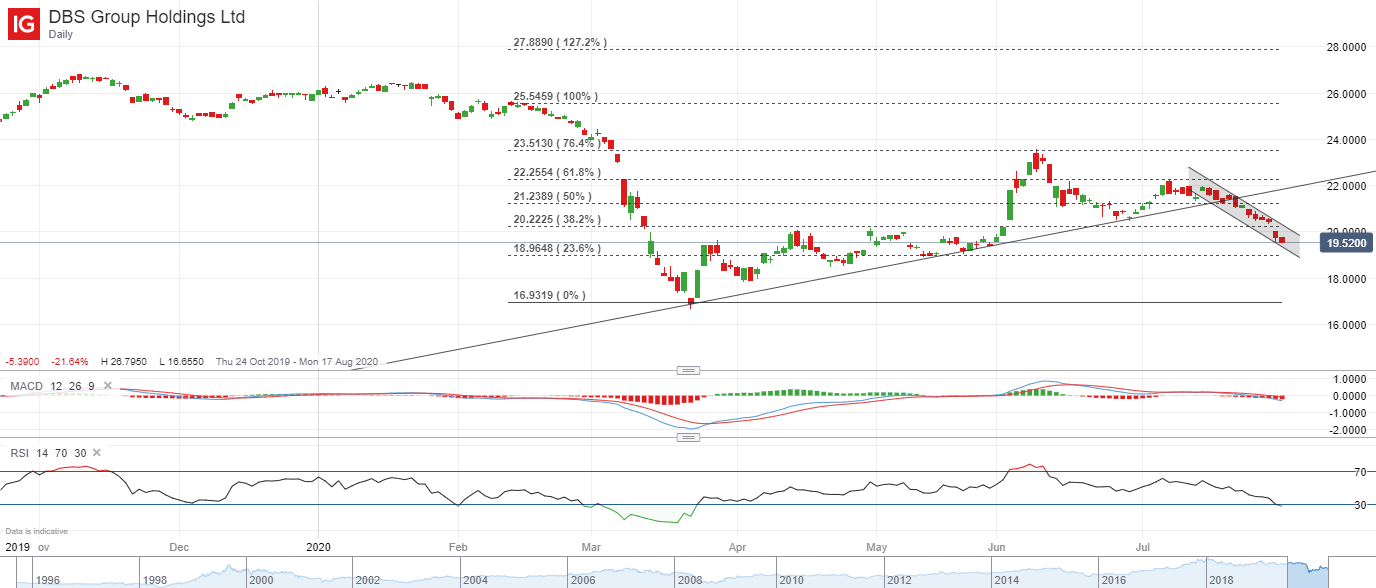Grab the resize handle above the MACD panel
The height and width of the screenshot is (588, 1376).
(688, 370)
